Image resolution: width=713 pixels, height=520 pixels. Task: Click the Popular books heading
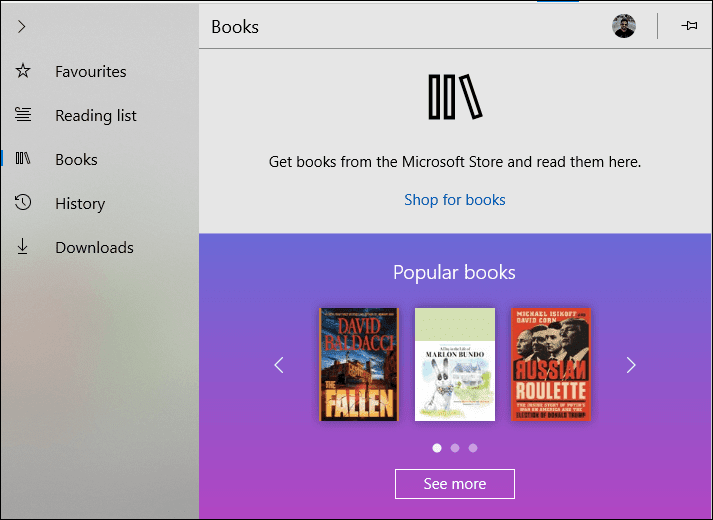[x=454, y=272]
